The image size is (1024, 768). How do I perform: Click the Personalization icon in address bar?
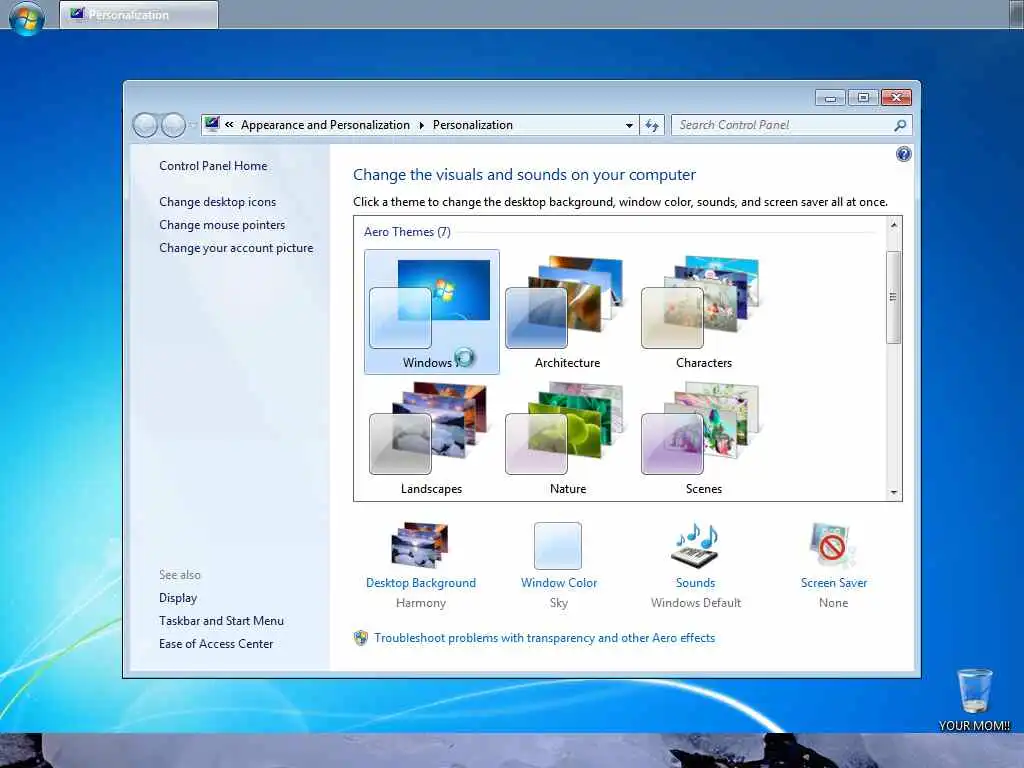pyautogui.click(x=212, y=124)
